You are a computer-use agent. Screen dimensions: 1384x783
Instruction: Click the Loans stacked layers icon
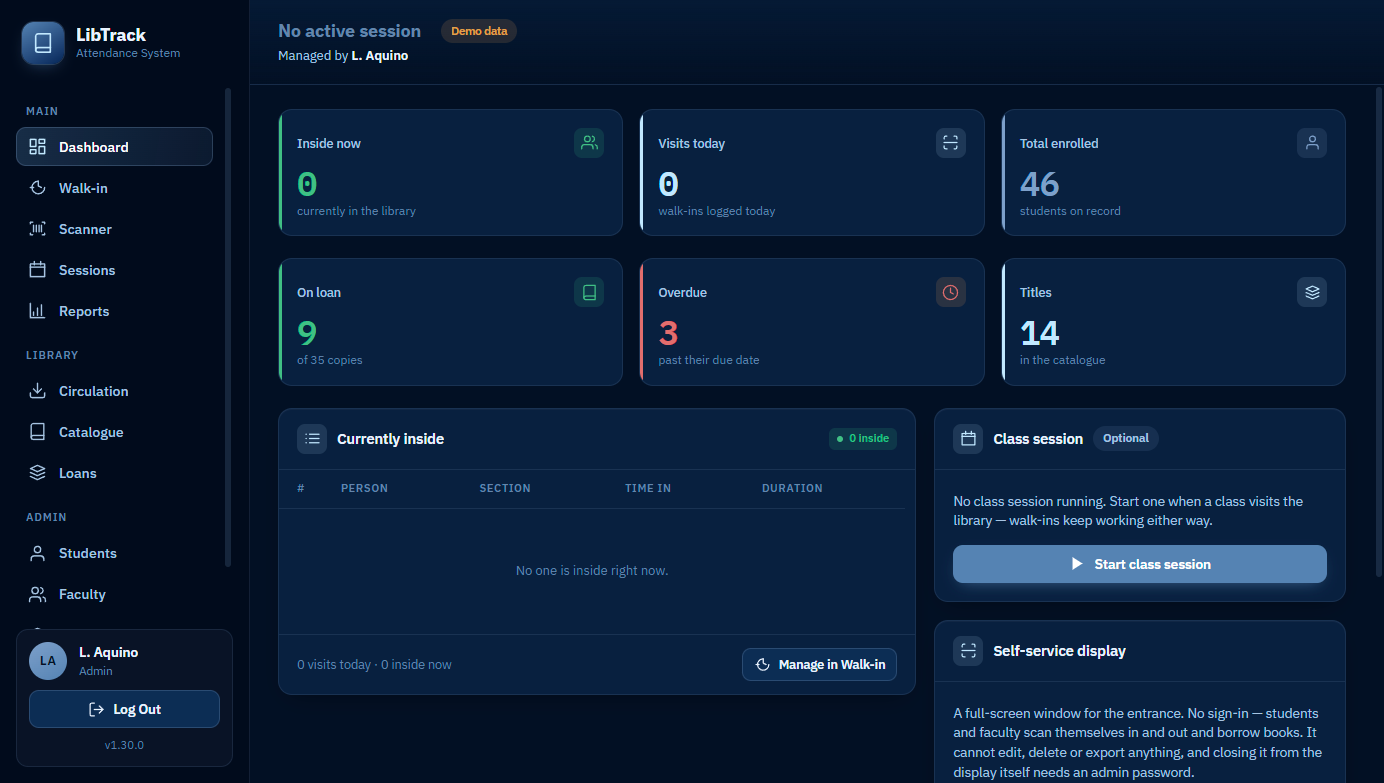tap(38, 473)
